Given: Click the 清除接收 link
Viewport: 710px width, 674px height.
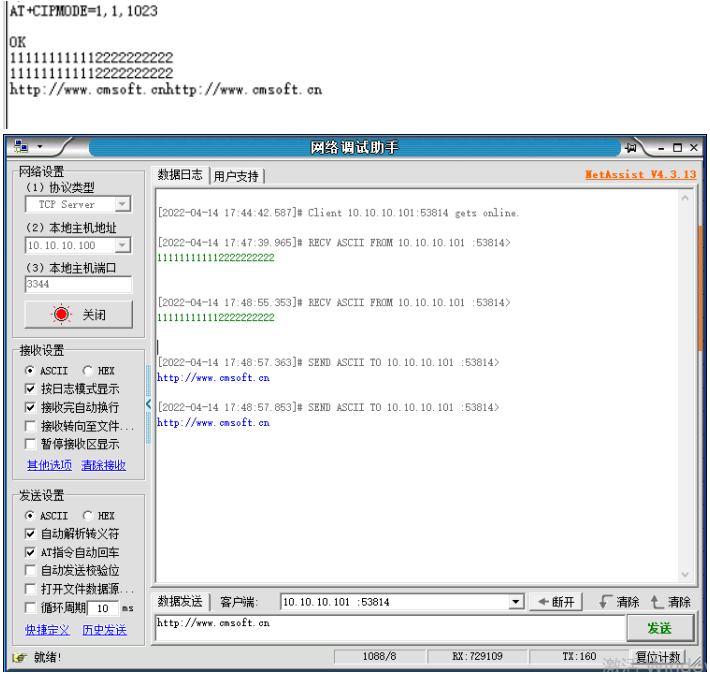Looking at the screenshot, I should (x=104, y=465).
